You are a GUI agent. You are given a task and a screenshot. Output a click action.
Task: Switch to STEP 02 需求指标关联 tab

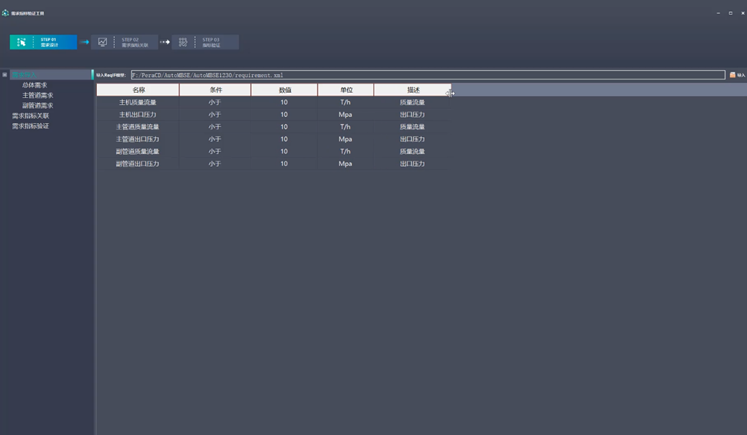pos(134,42)
